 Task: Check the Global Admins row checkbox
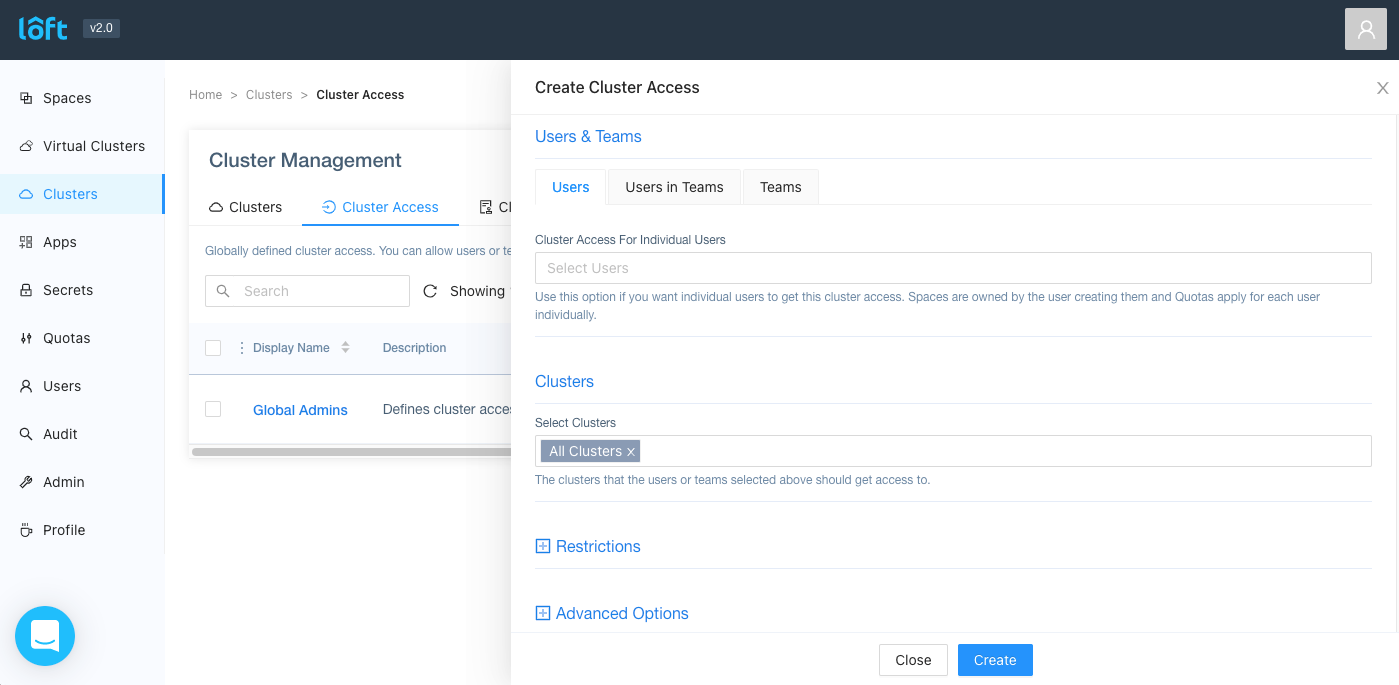coord(213,409)
